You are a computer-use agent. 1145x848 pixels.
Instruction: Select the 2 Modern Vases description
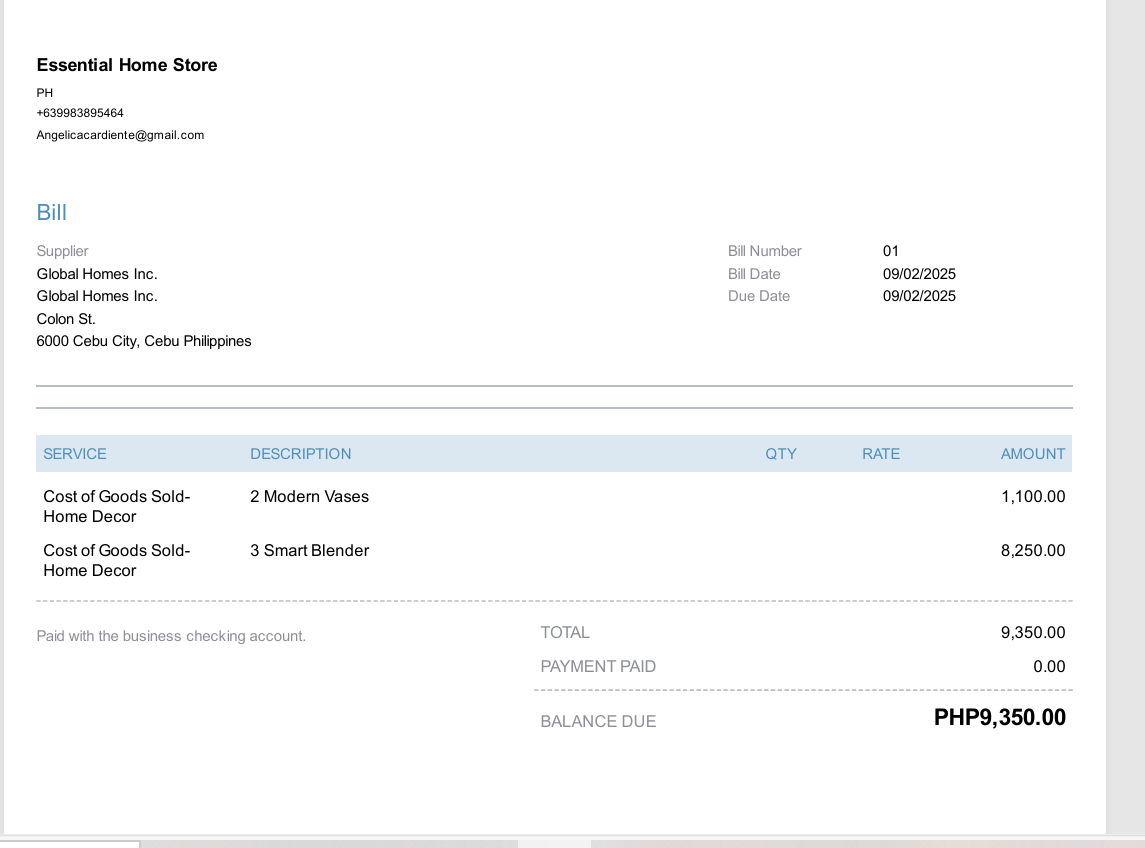(310, 497)
